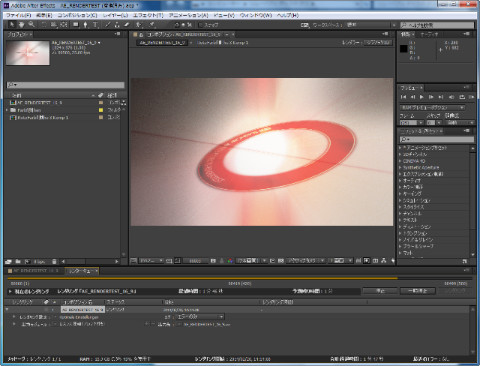Click the Pause render button
The height and width of the screenshot is (366, 480).
[x=418, y=291]
